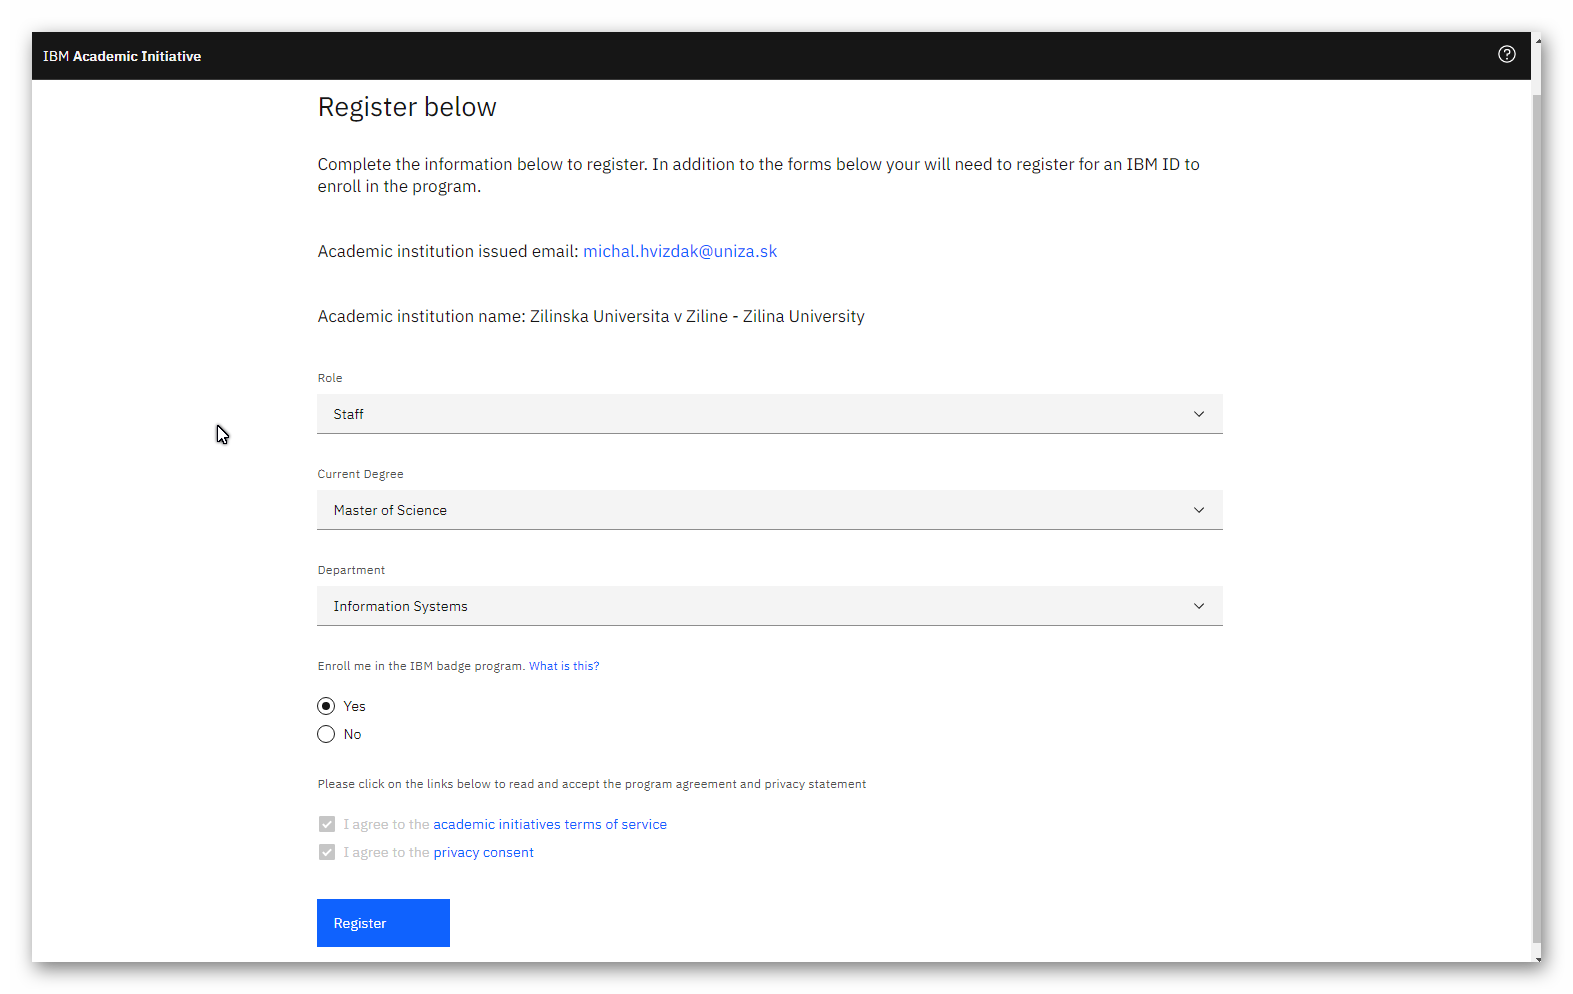Open the privacy consent link
Viewport: 1573px width, 994px height.
pyautogui.click(x=483, y=853)
